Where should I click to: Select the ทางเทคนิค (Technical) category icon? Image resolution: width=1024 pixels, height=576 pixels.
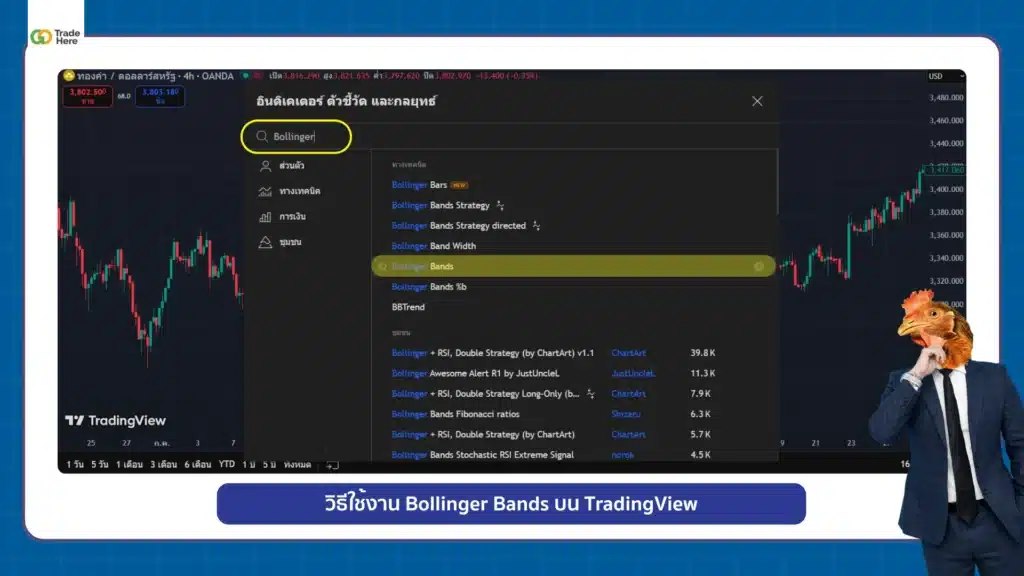point(265,190)
